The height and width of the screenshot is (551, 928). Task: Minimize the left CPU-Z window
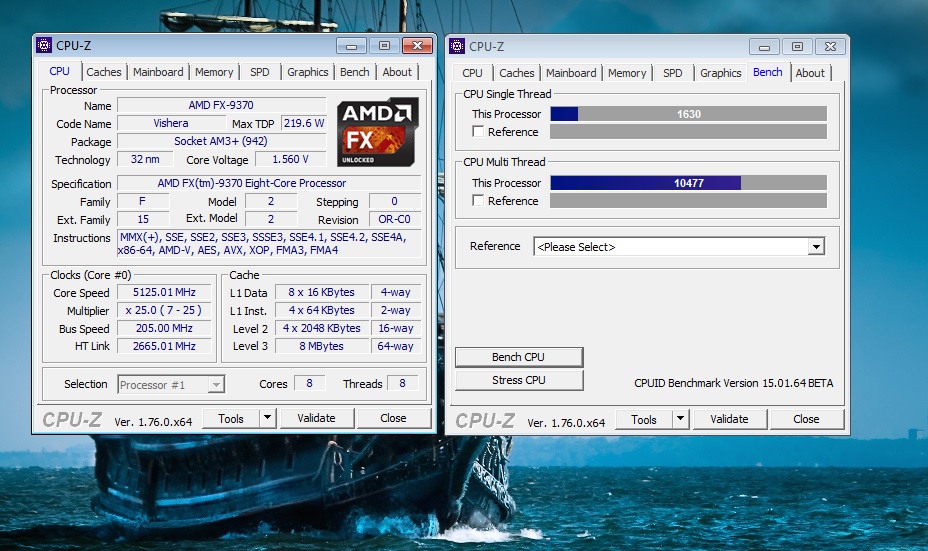point(352,46)
